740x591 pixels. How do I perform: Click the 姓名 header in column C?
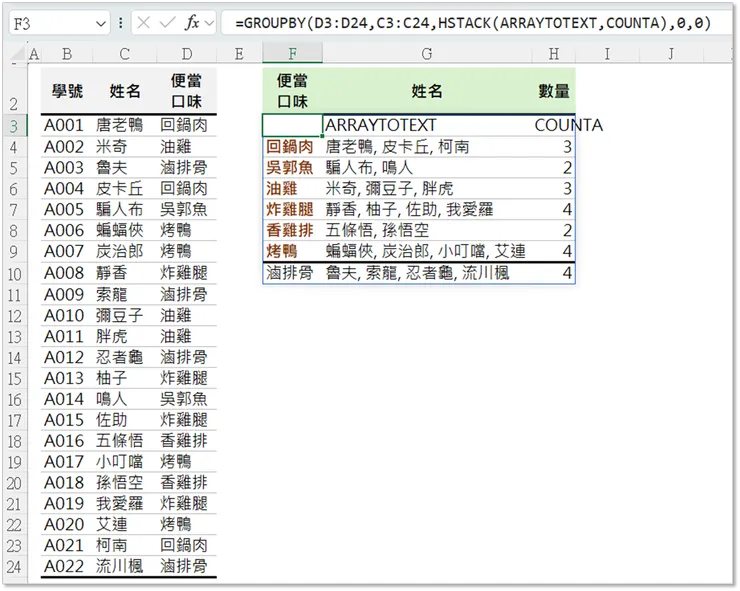click(125, 91)
